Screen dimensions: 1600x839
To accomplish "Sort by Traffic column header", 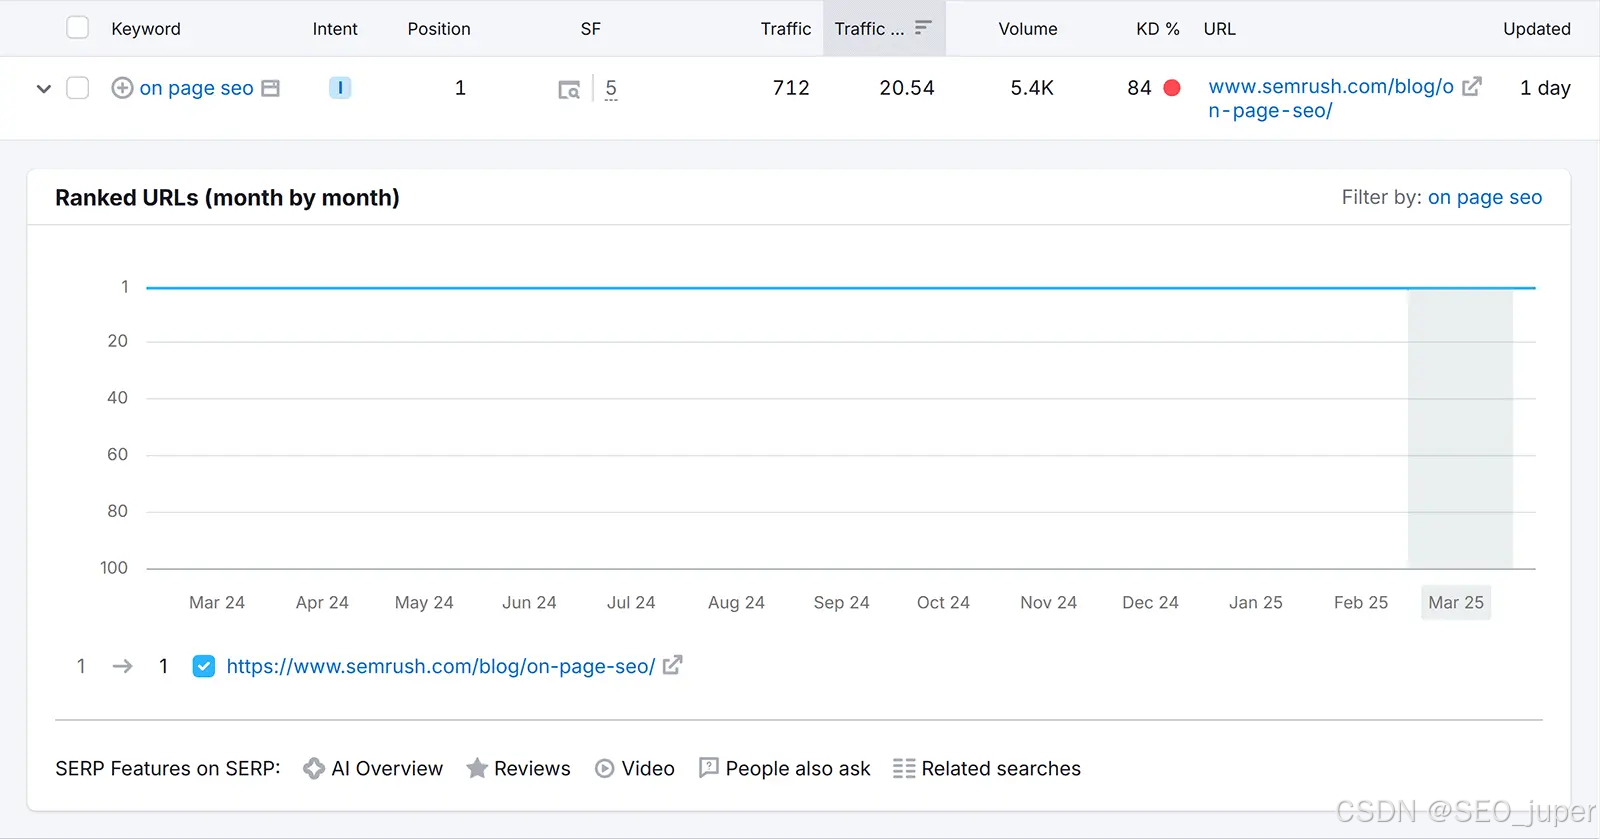I will click(786, 29).
